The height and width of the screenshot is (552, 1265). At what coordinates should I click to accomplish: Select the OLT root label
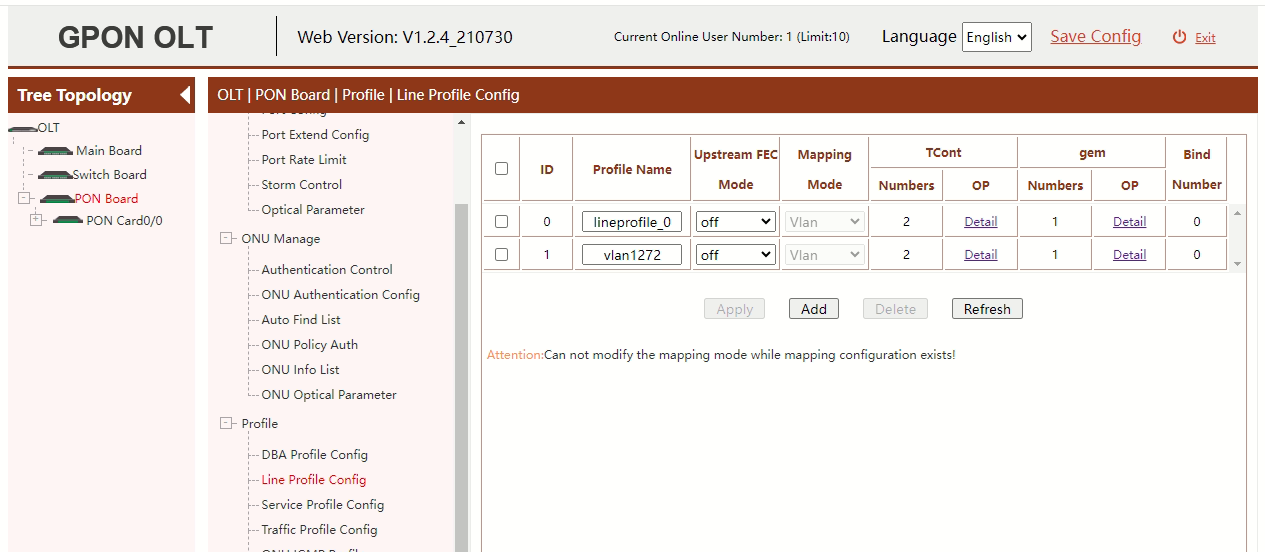(x=49, y=128)
